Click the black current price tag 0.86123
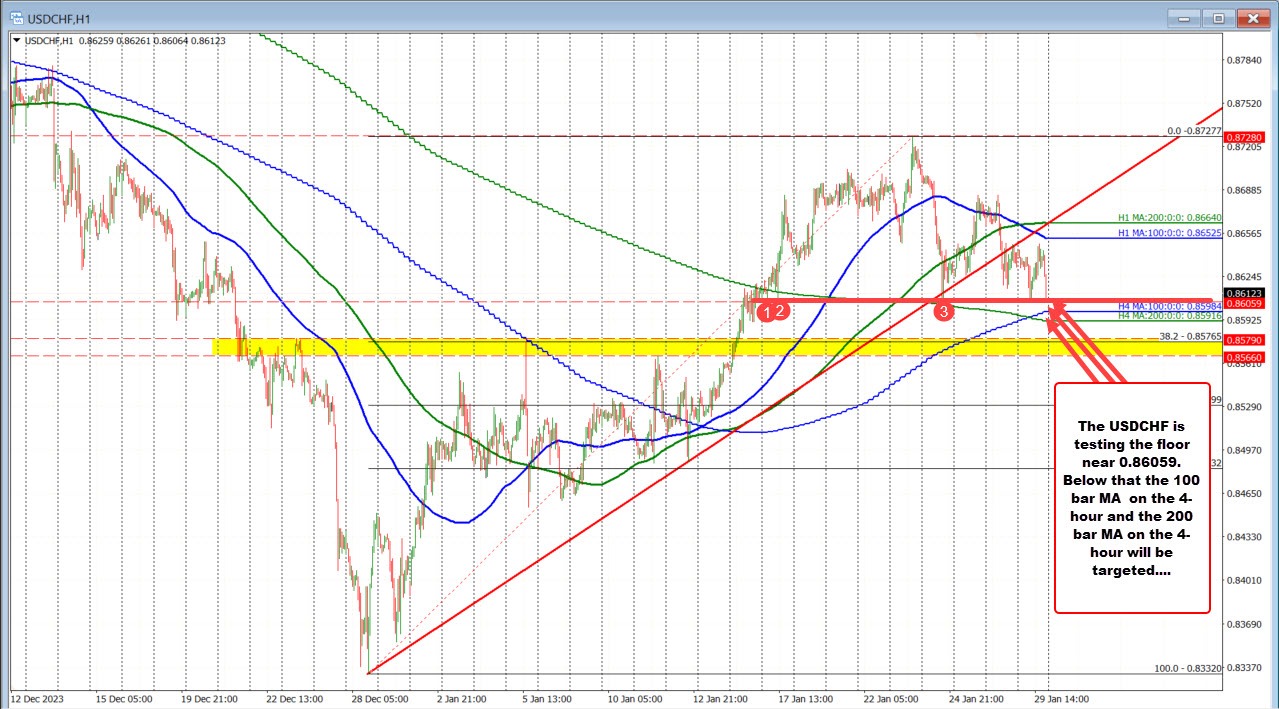 coord(1246,293)
